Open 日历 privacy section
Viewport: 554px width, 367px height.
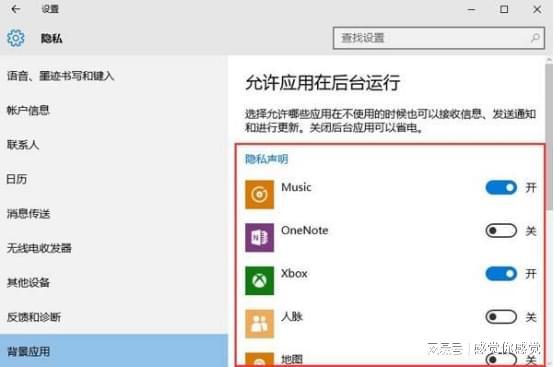tap(17, 179)
